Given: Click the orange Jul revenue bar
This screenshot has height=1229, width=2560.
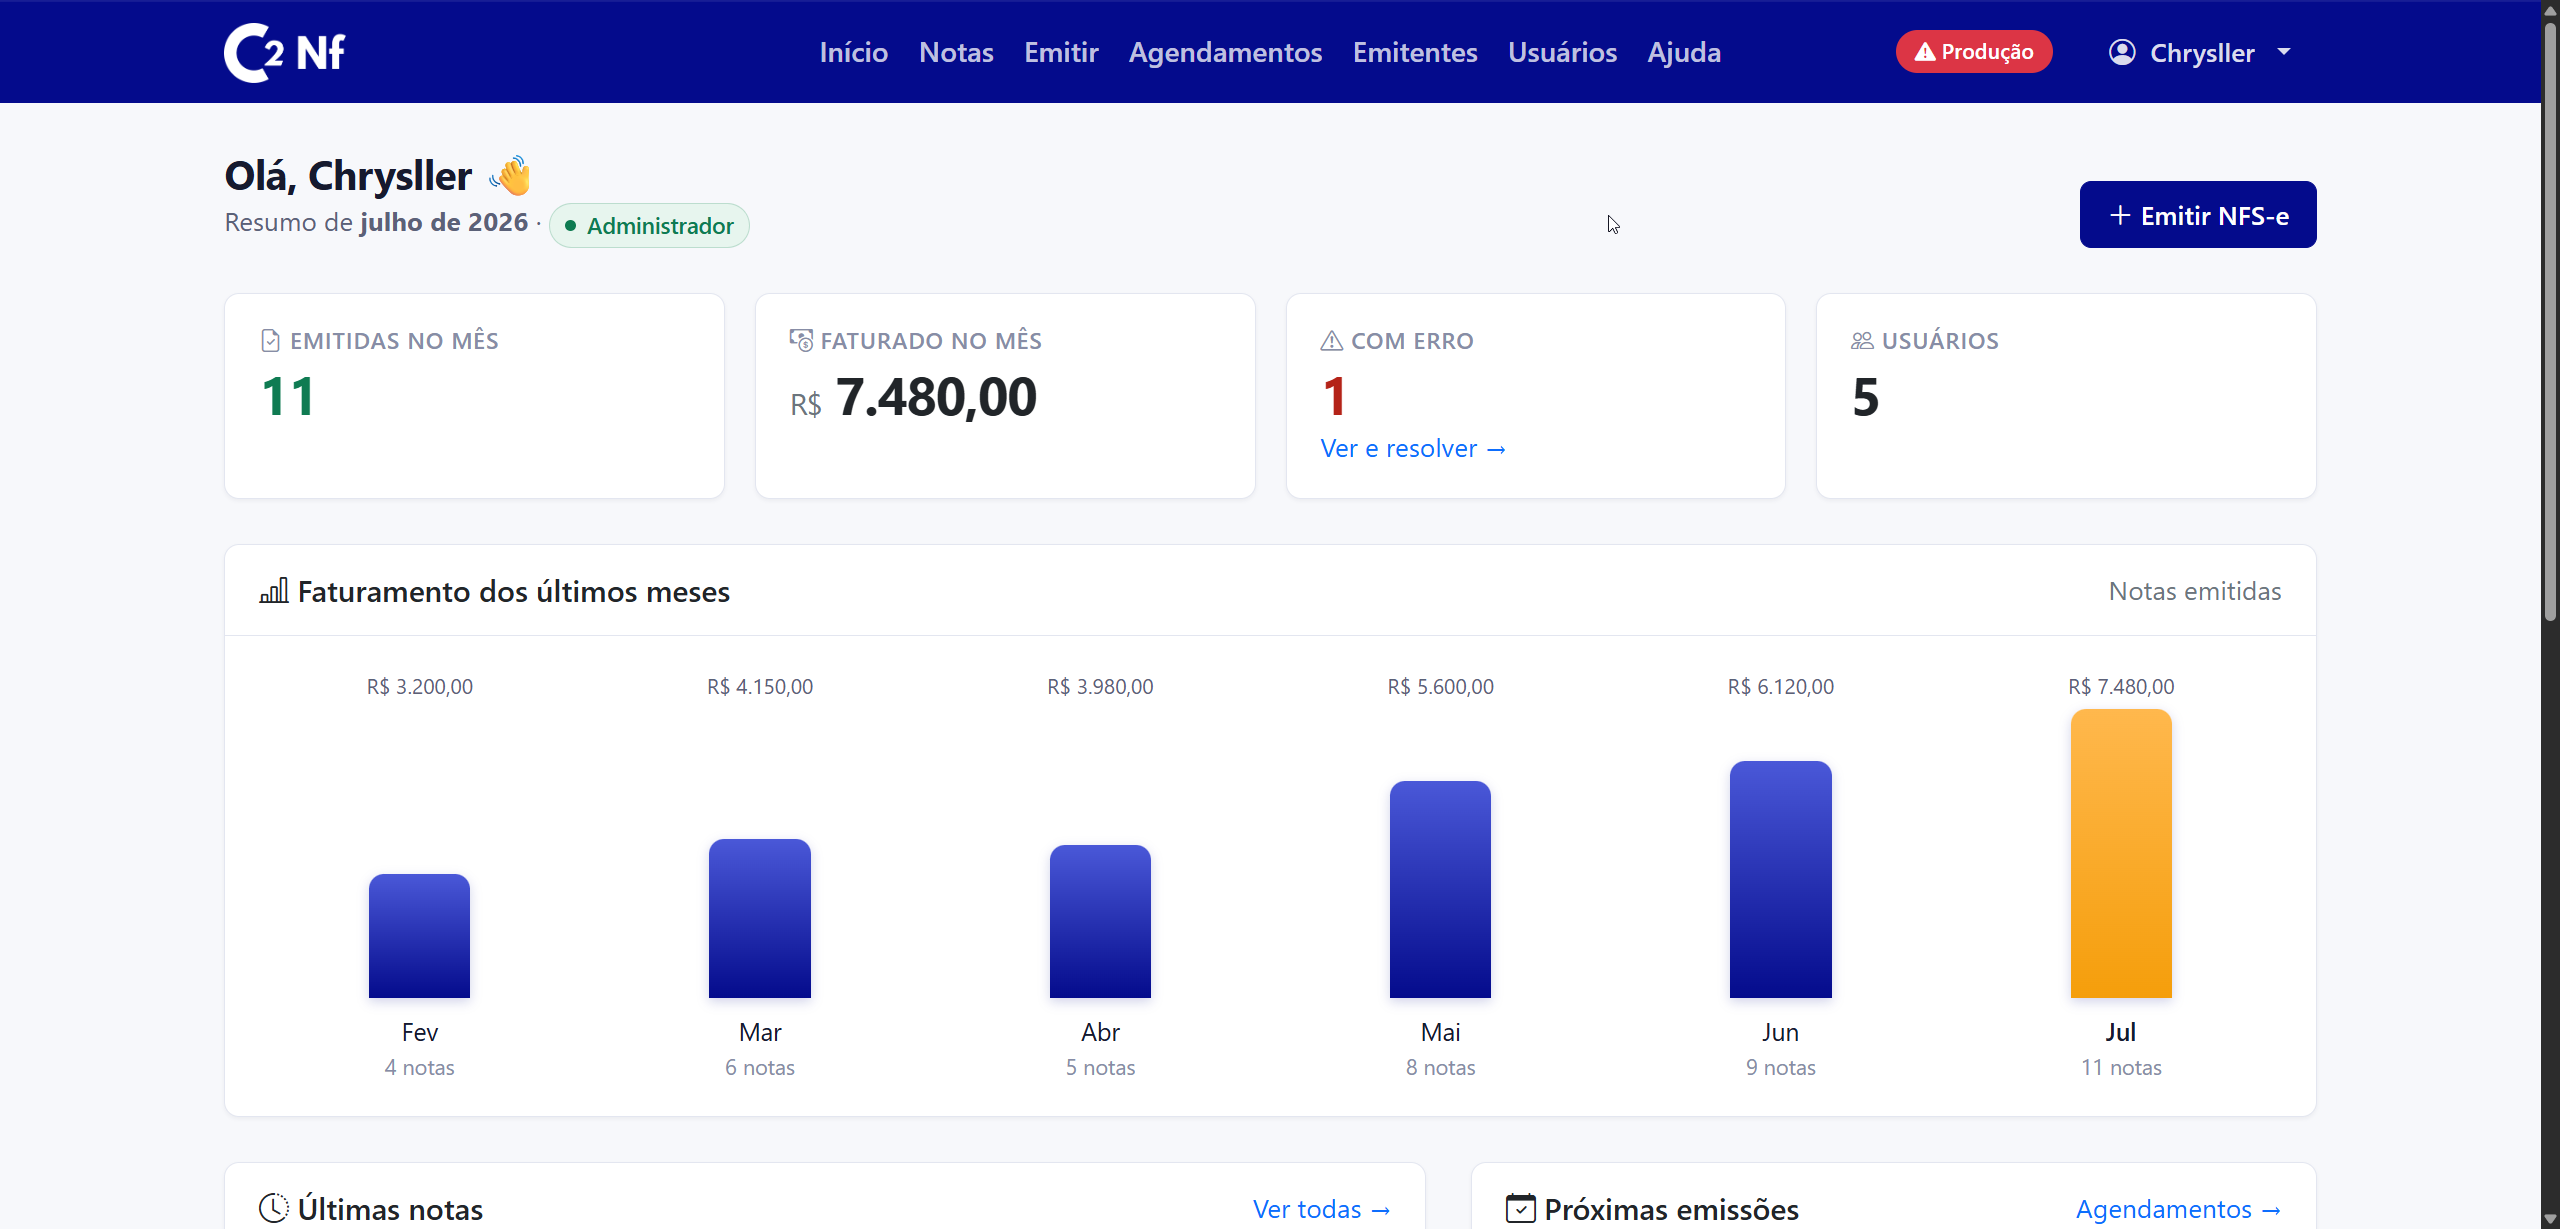Looking at the screenshot, I should click(x=2121, y=853).
